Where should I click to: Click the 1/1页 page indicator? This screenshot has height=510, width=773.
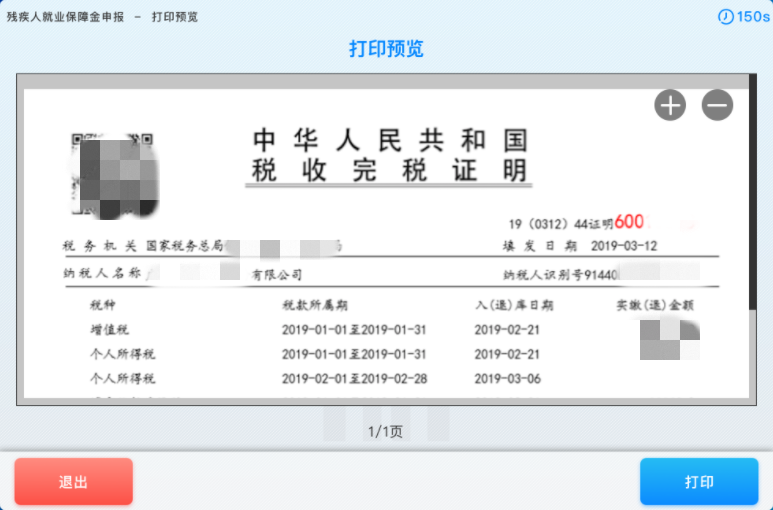(386, 432)
